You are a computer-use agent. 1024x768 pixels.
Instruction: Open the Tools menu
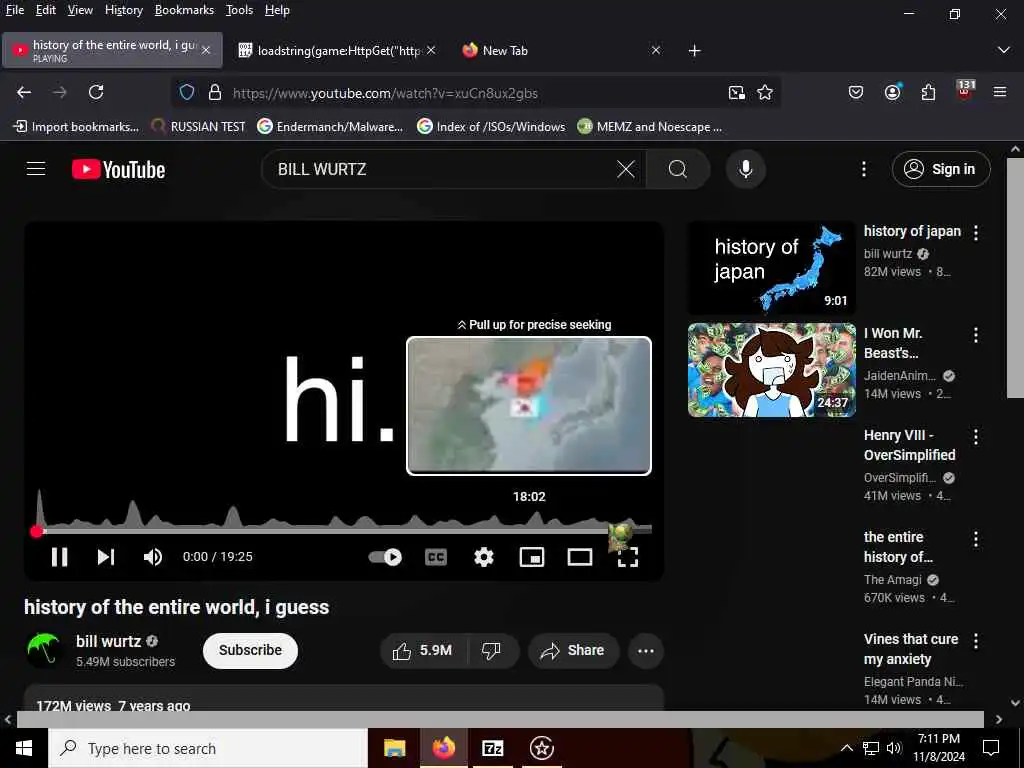[239, 10]
